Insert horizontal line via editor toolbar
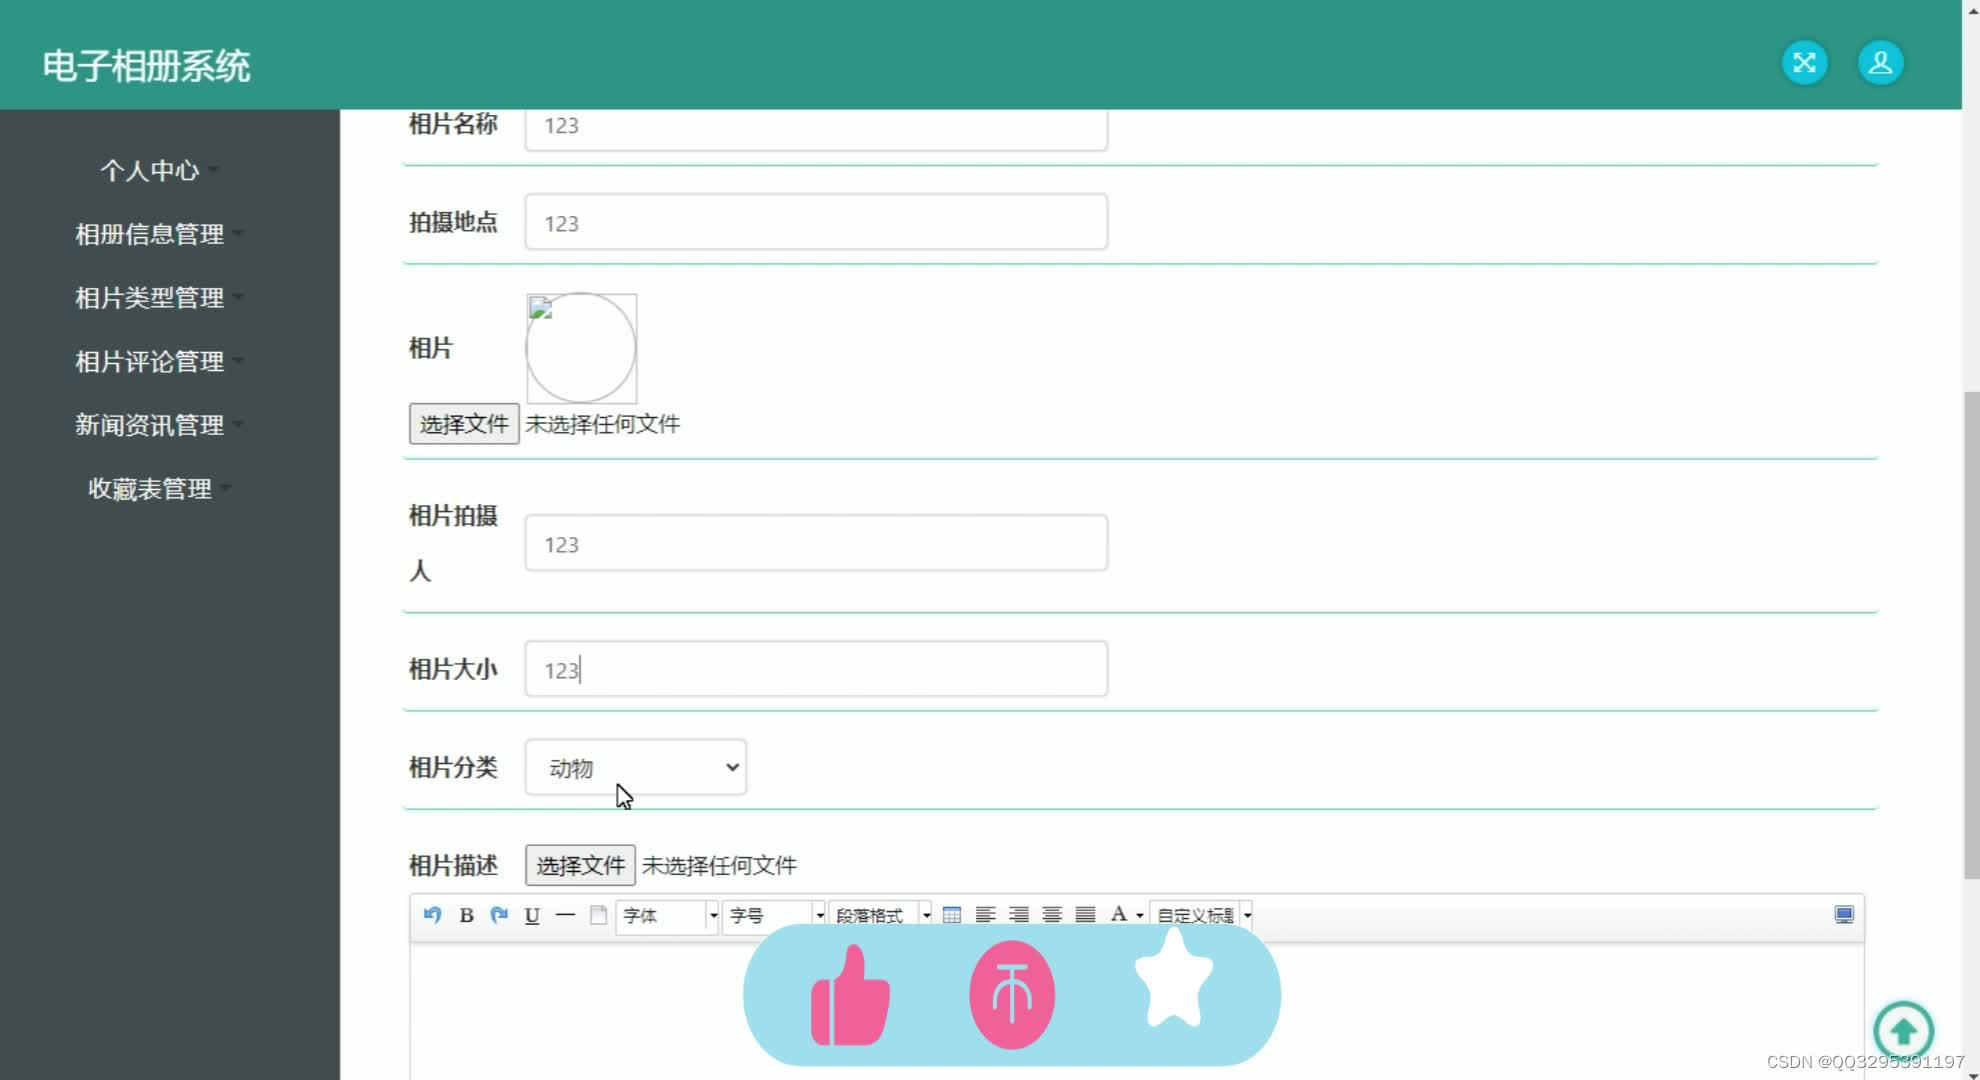Image resolution: width=1980 pixels, height=1080 pixels. pos(565,915)
